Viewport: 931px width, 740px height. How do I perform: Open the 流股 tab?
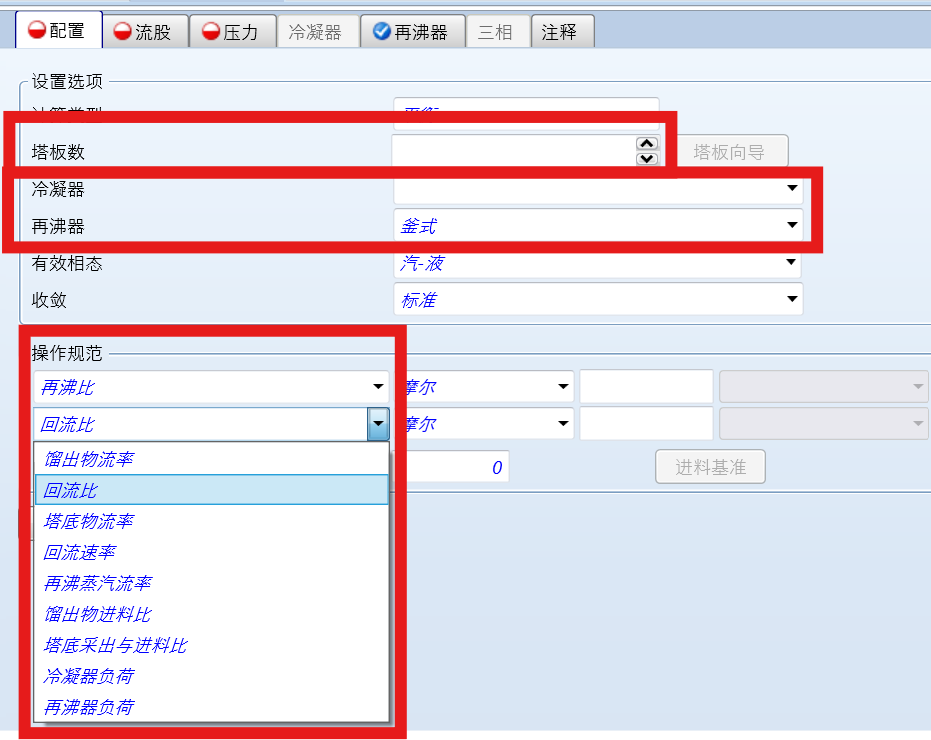coord(144,32)
